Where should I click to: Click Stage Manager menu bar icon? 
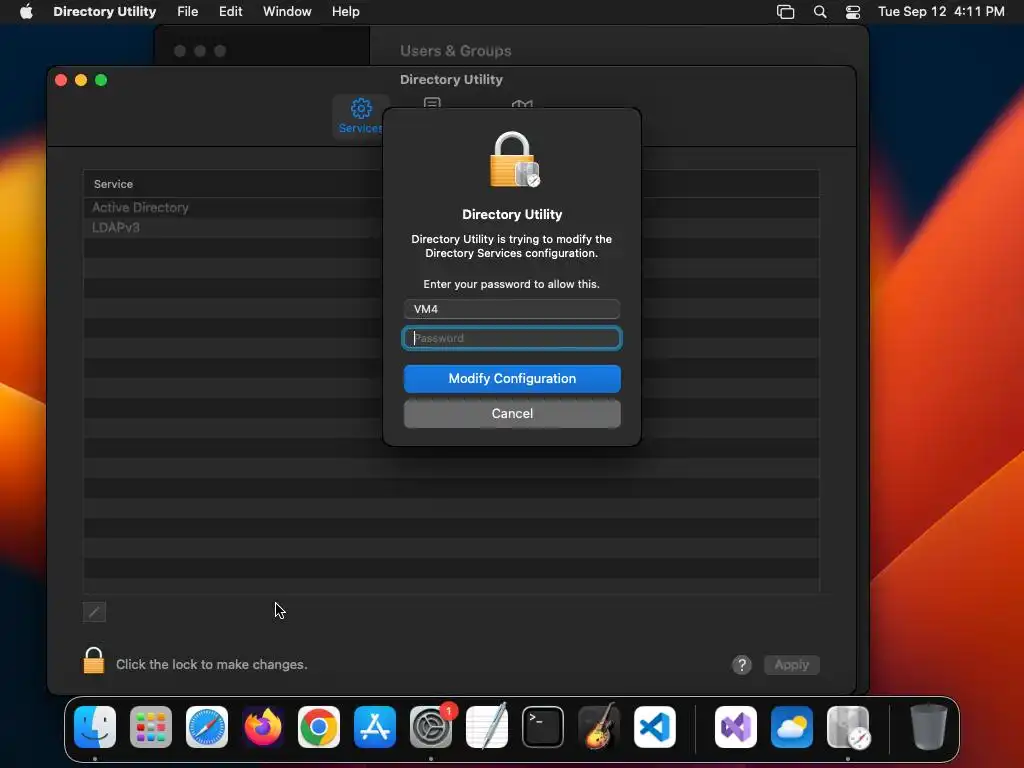pyautogui.click(x=786, y=12)
